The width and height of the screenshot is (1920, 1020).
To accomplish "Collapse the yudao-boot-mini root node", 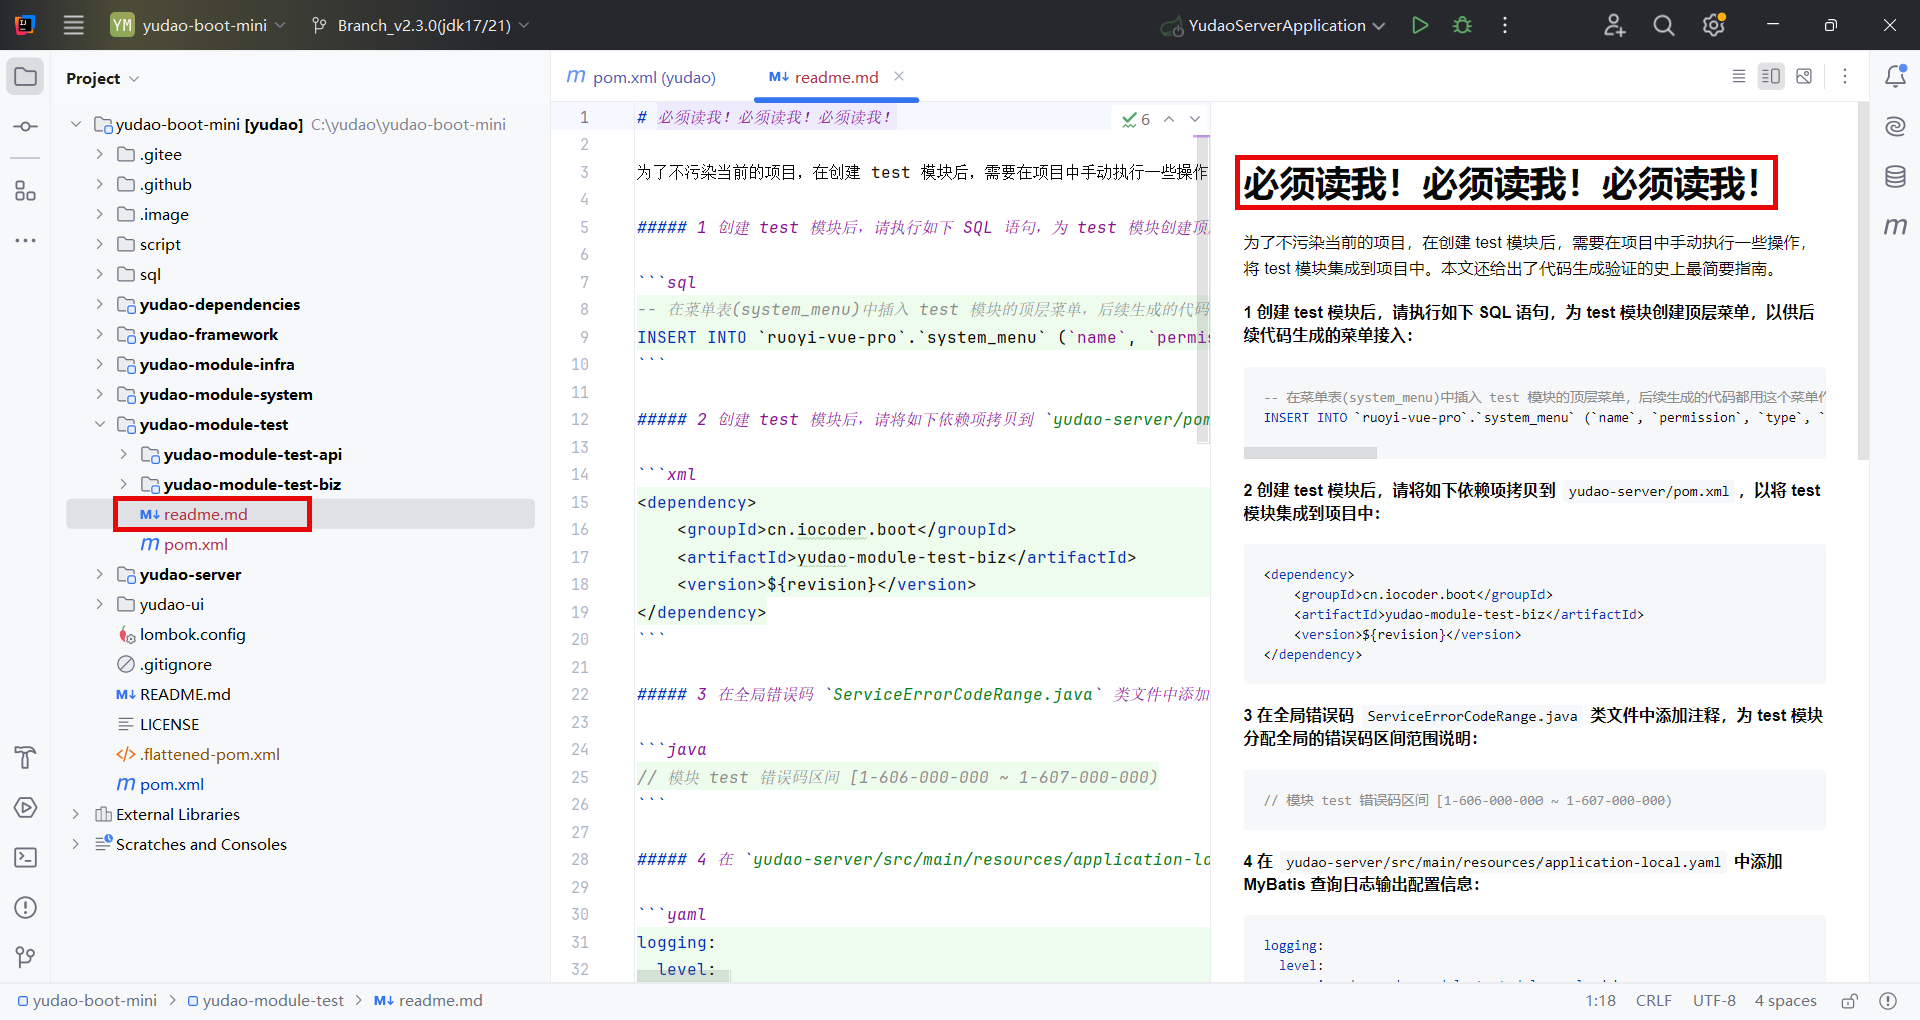I will point(75,124).
